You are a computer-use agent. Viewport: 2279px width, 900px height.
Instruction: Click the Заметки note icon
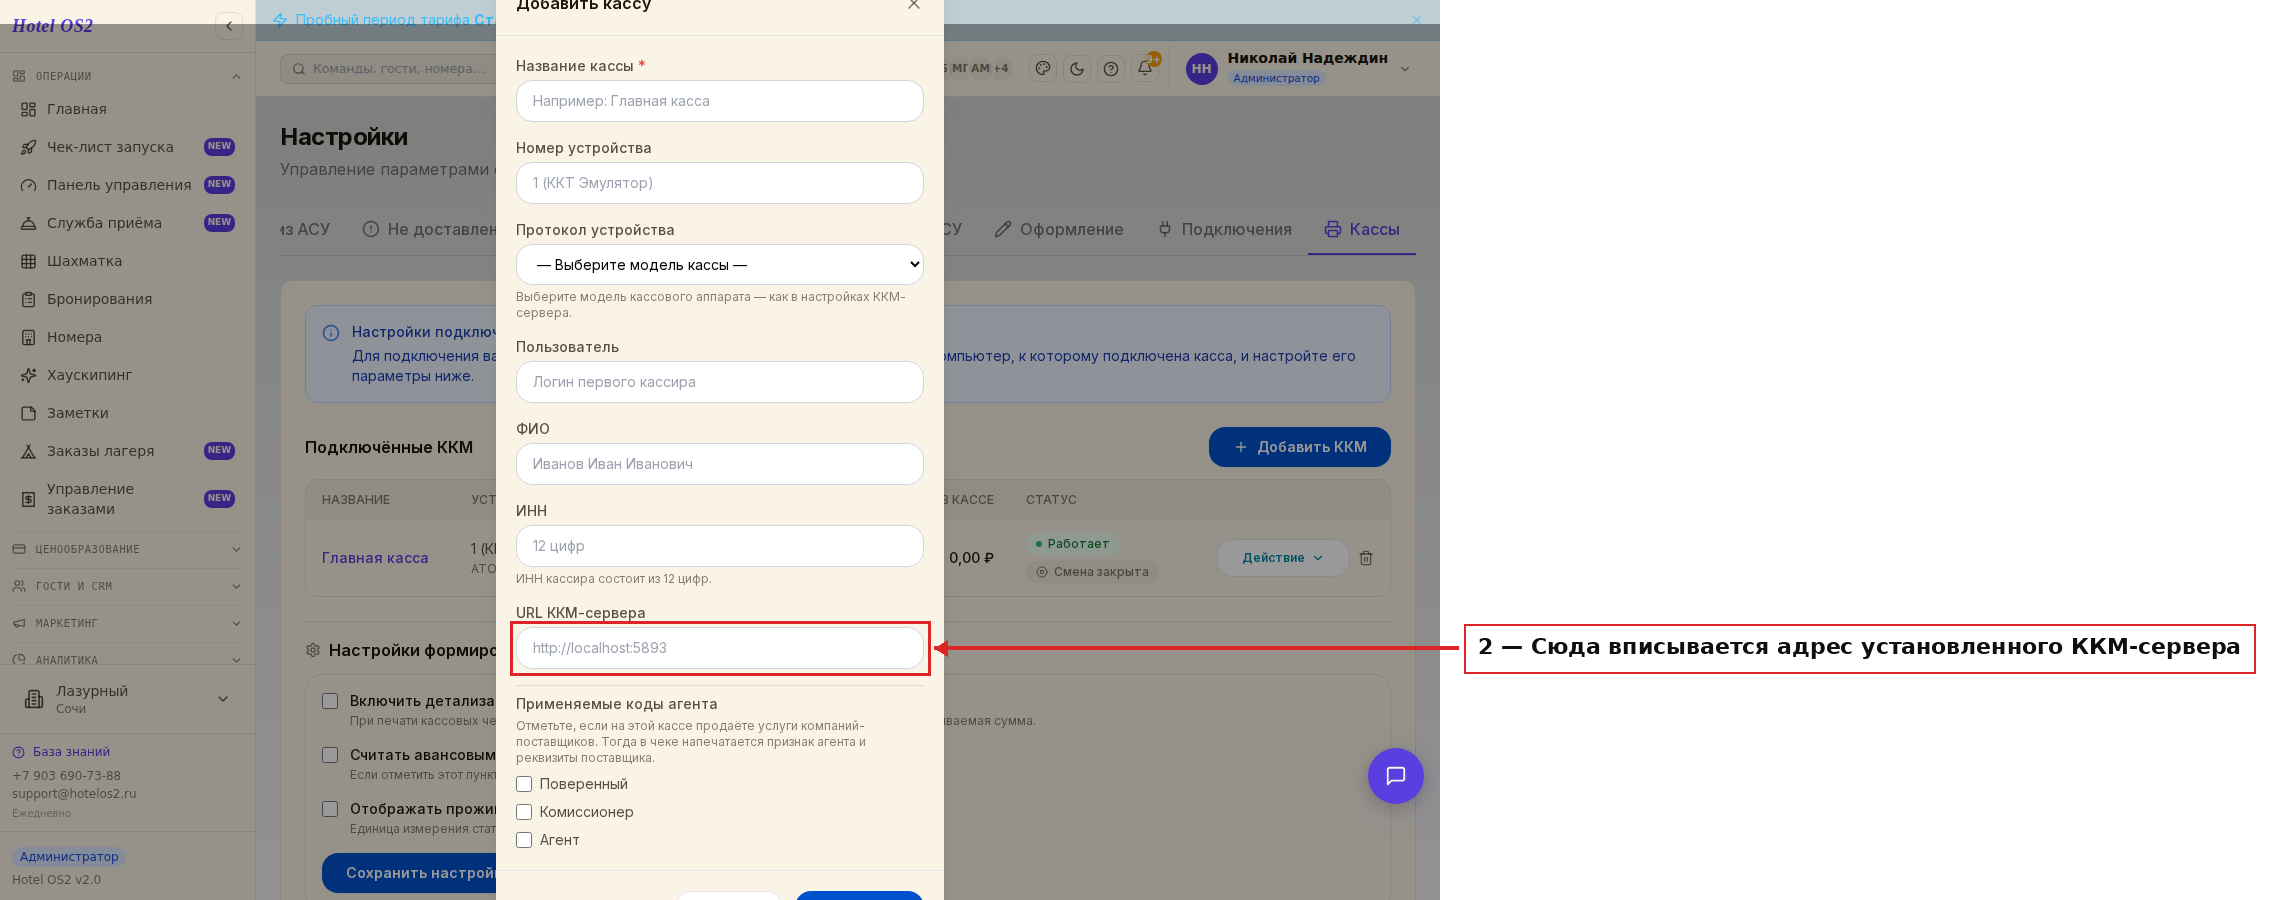[29, 413]
